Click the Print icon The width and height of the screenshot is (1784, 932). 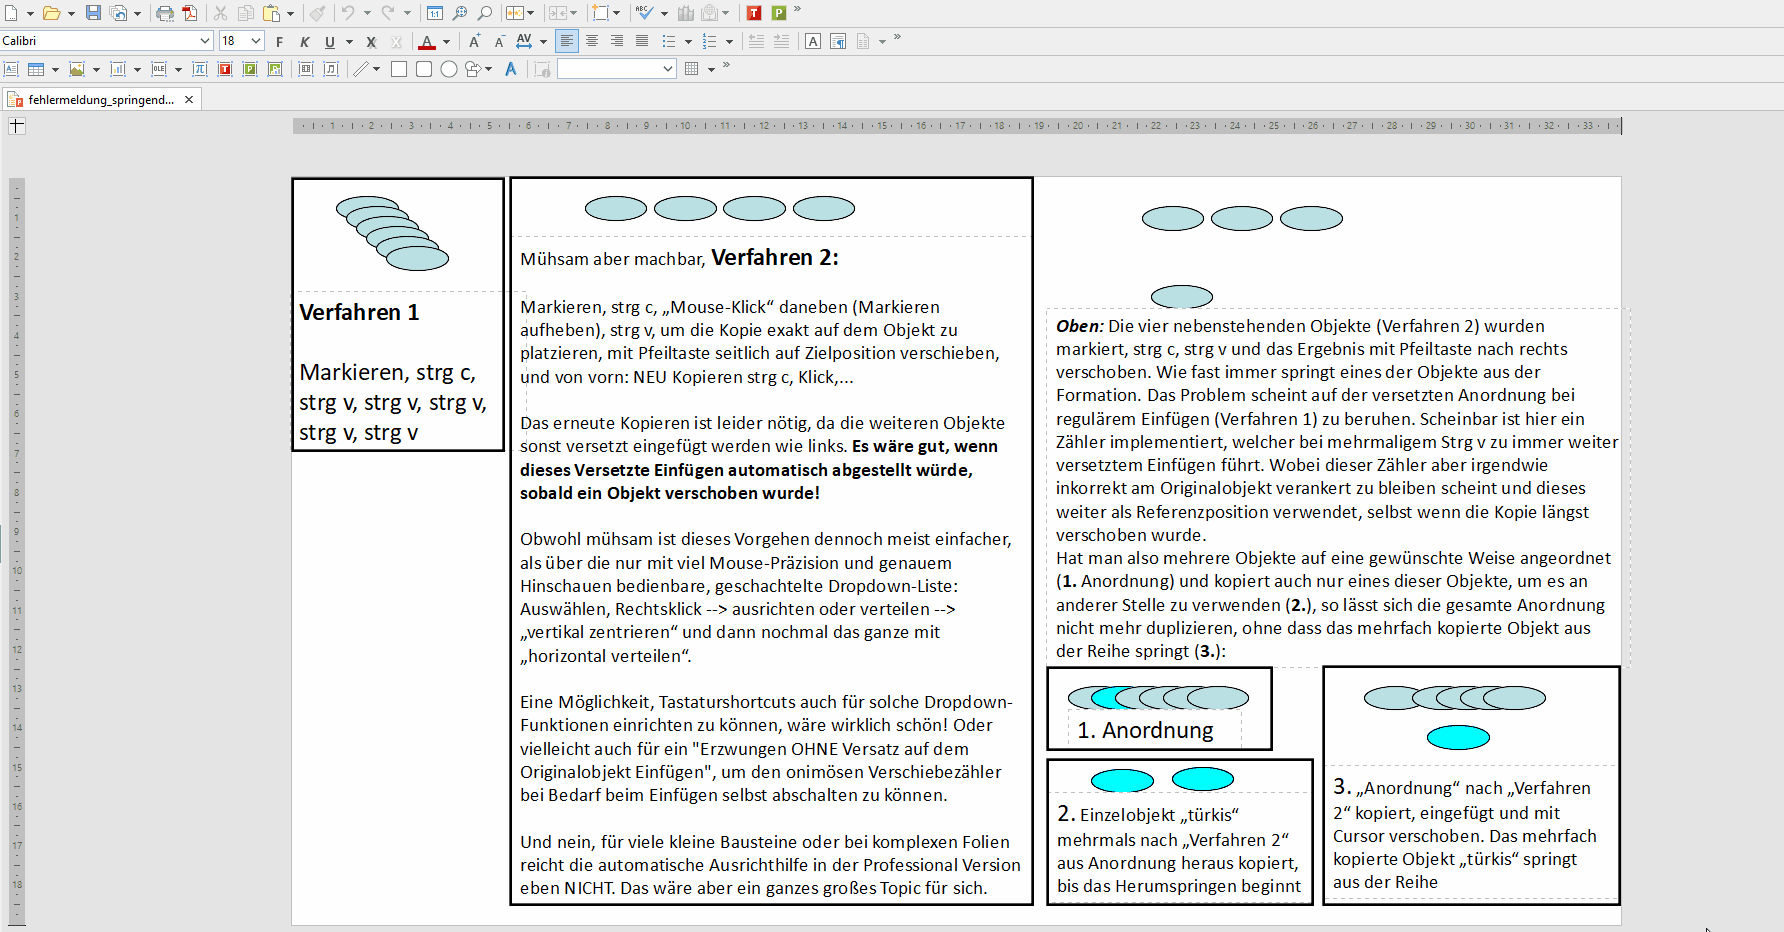tap(165, 13)
